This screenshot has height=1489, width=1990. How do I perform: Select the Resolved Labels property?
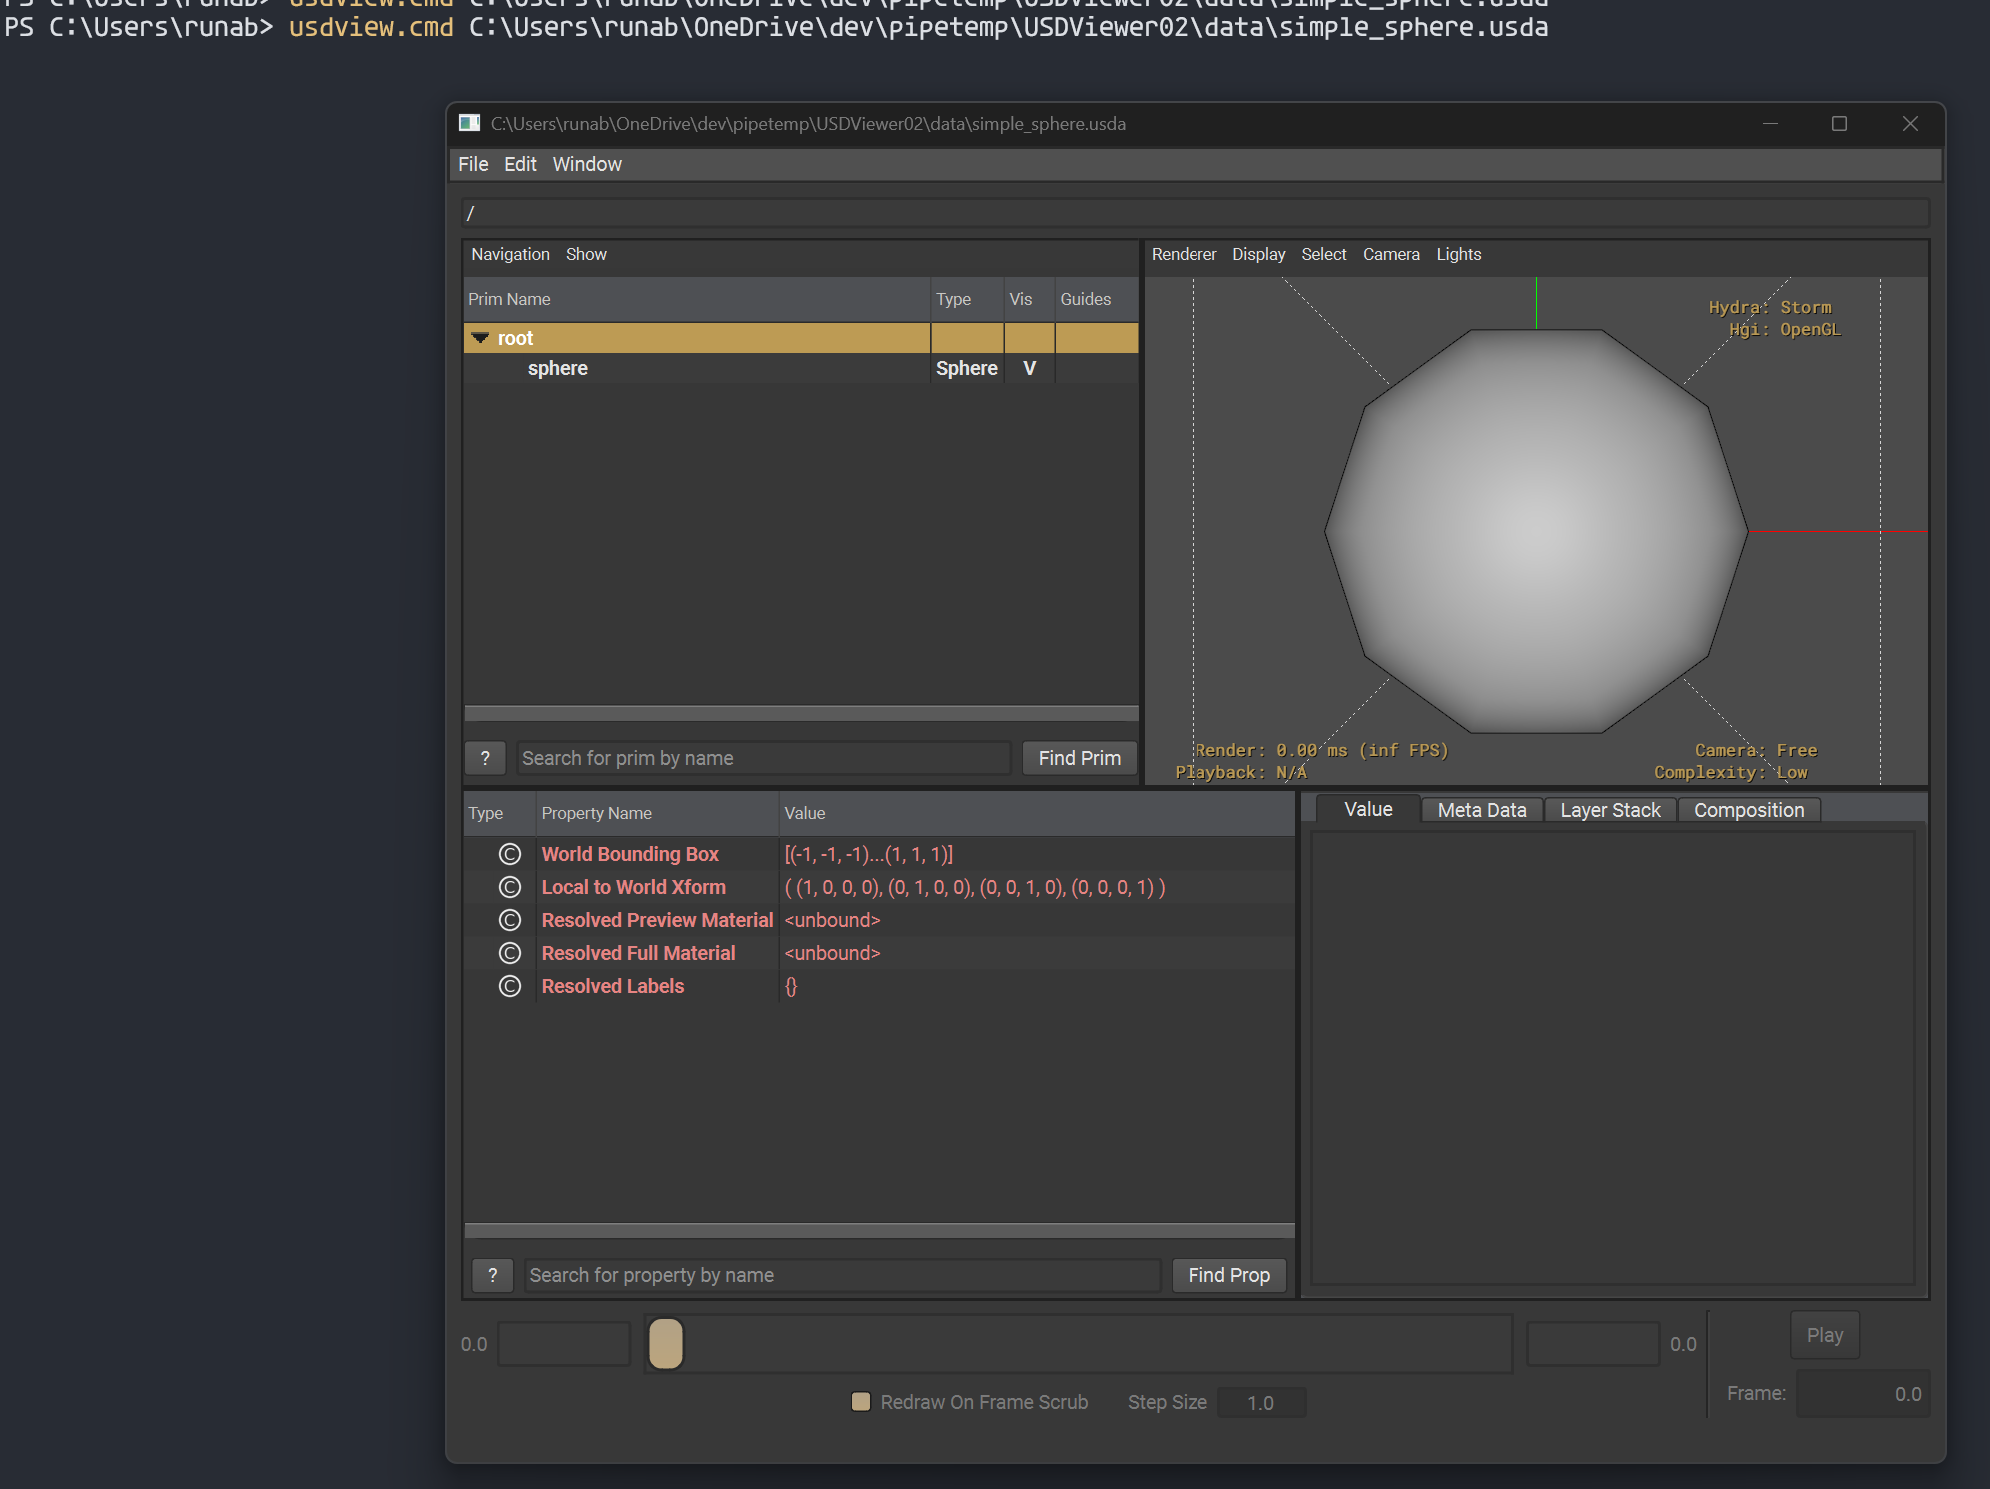click(612, 986)
